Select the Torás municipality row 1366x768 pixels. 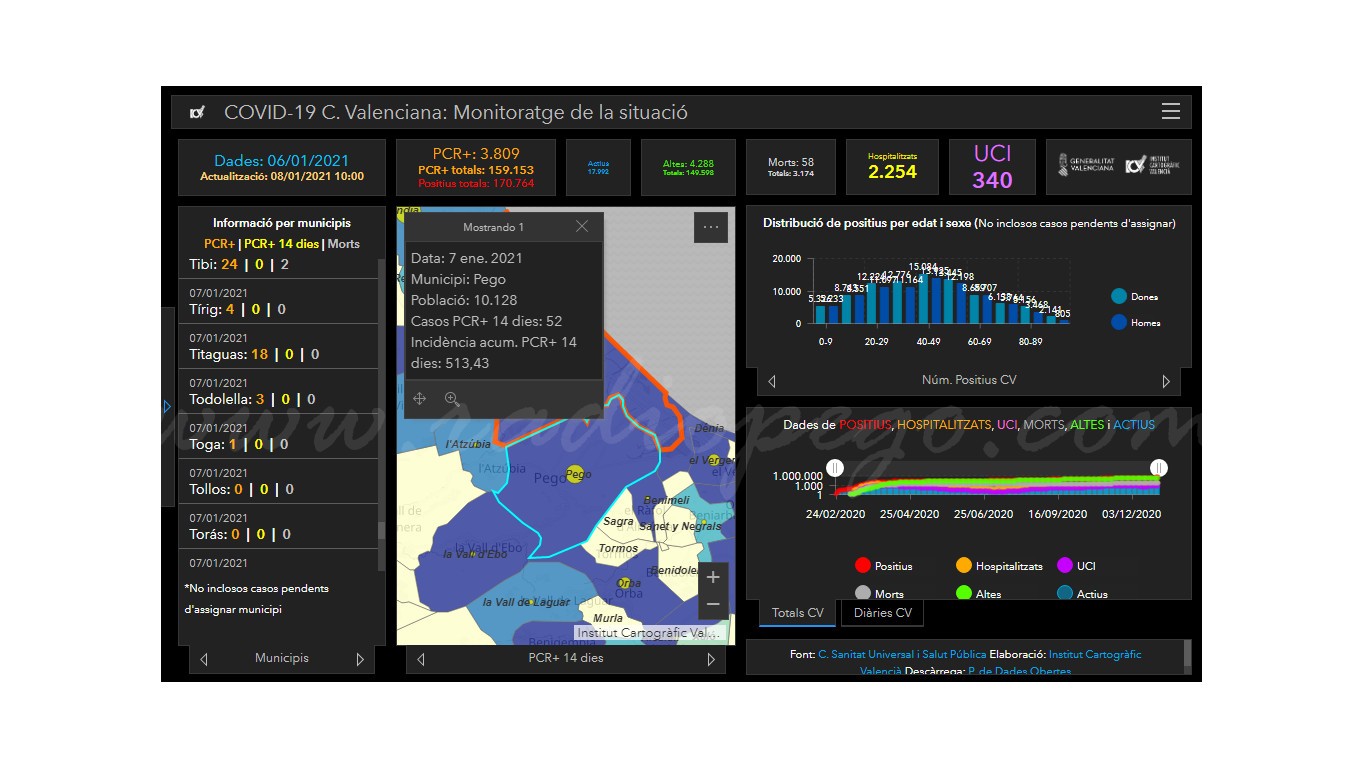pos(278,526)
